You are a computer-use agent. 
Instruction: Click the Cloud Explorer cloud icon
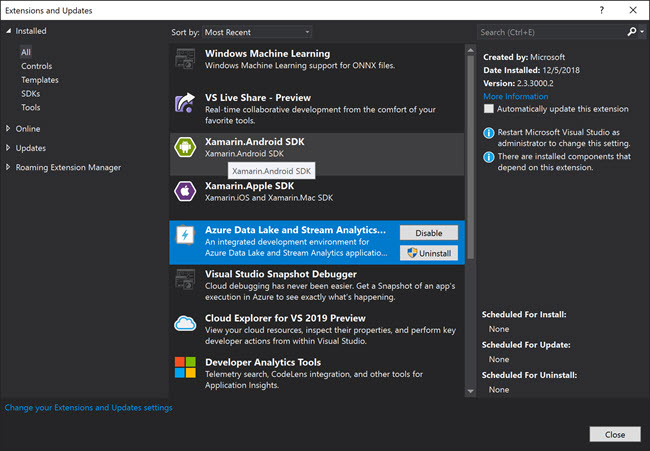click(x=185, y=323)
